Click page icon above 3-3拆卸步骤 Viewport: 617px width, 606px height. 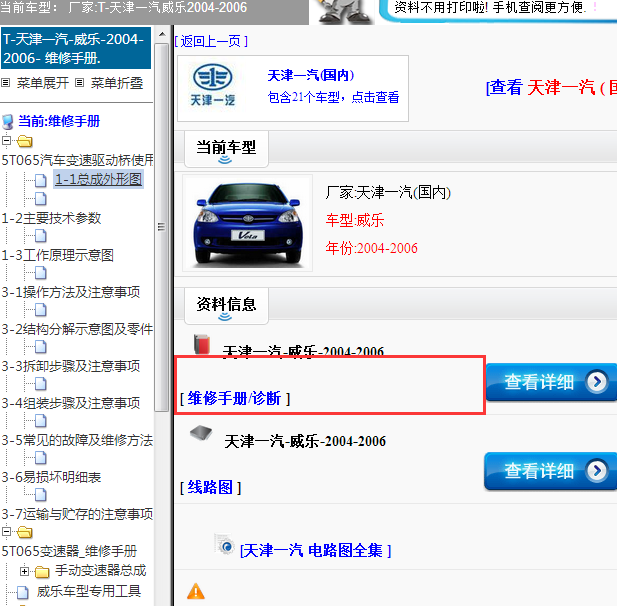(41, 347)
